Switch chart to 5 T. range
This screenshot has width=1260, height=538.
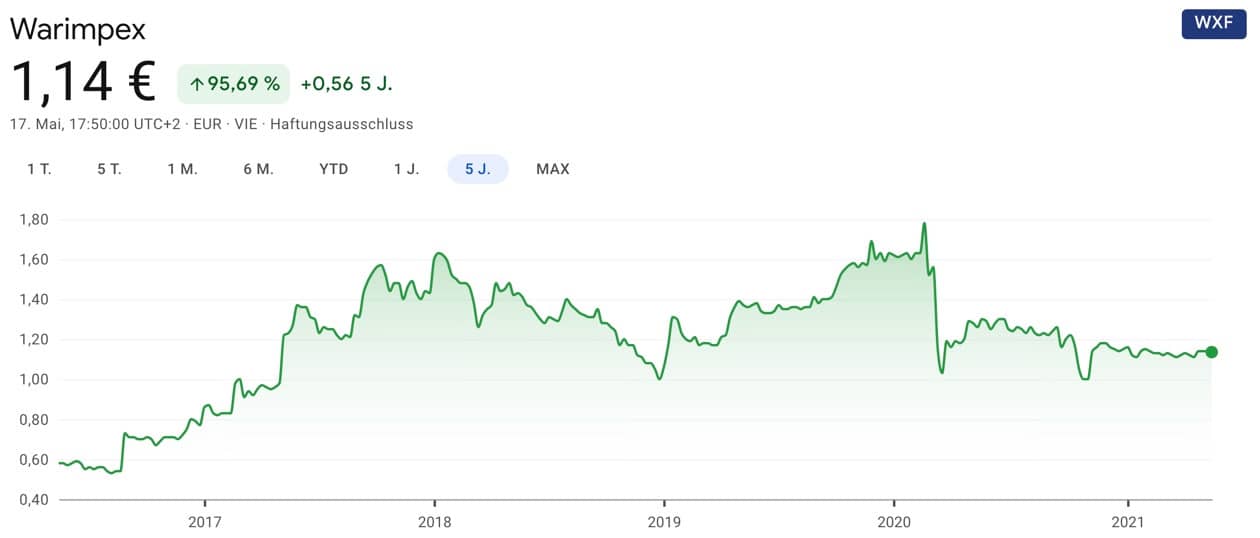coord(109,169)
